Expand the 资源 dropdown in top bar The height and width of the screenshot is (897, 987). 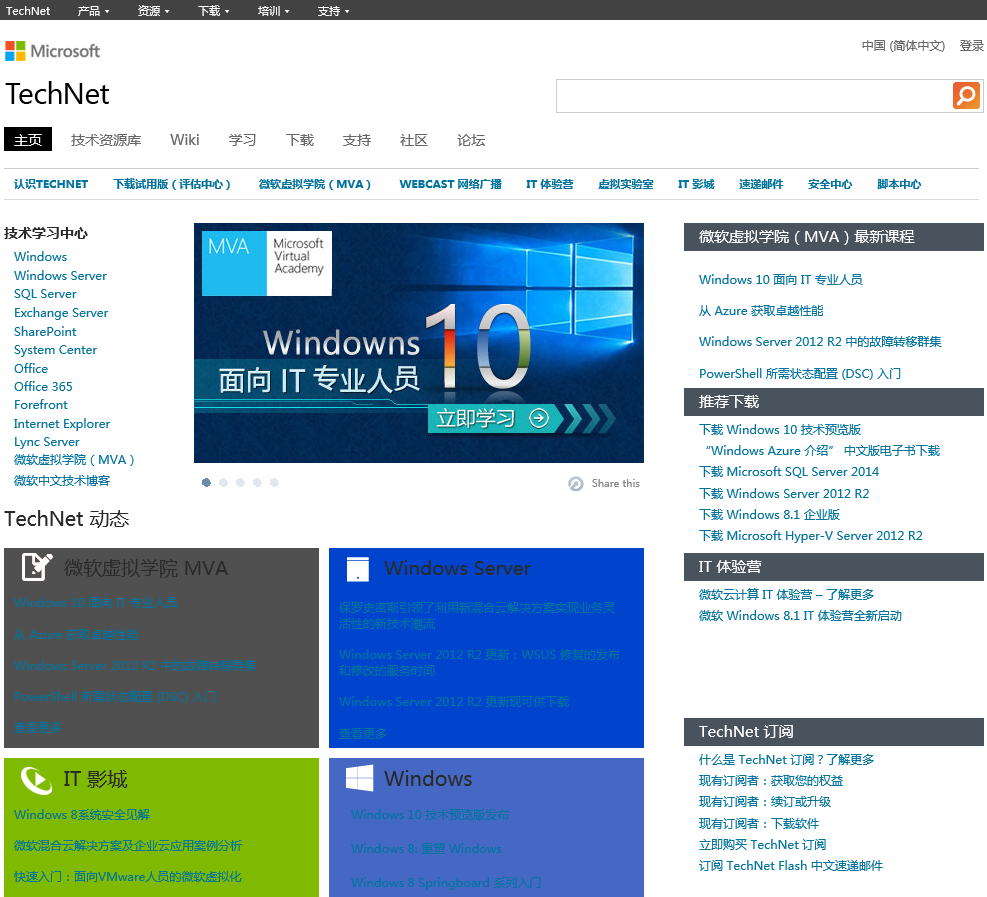154,11
